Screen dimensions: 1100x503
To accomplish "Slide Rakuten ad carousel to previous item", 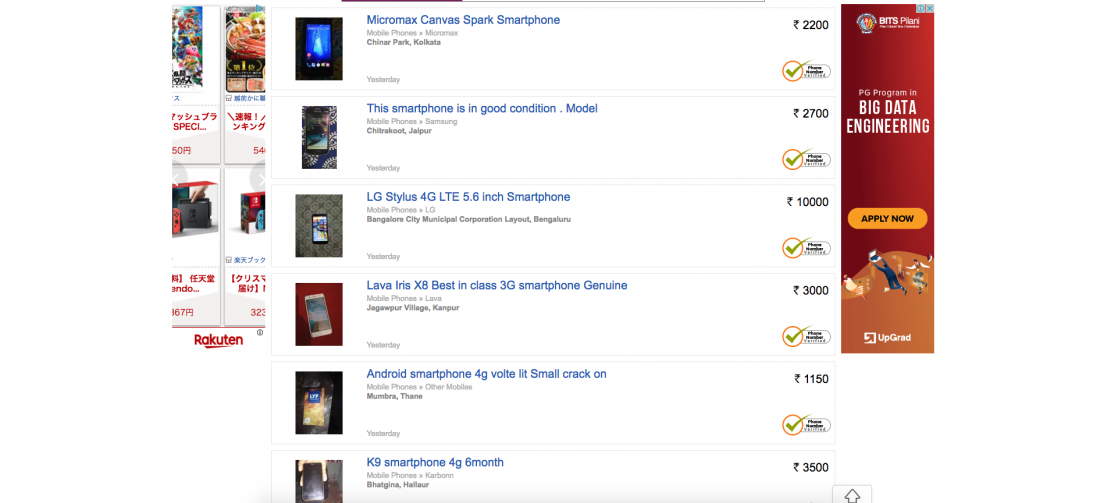I will click(x=178, y=180).
